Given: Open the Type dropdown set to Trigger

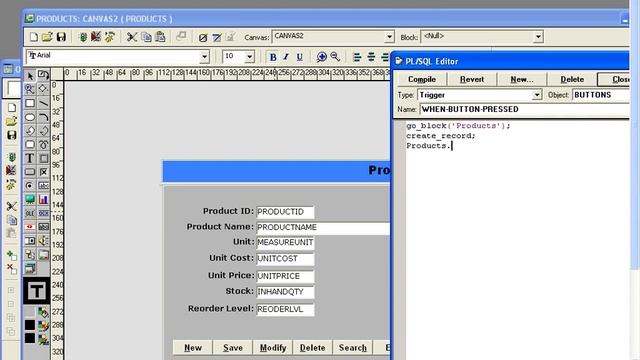Looking at the screenshot, I should [537, 95].
